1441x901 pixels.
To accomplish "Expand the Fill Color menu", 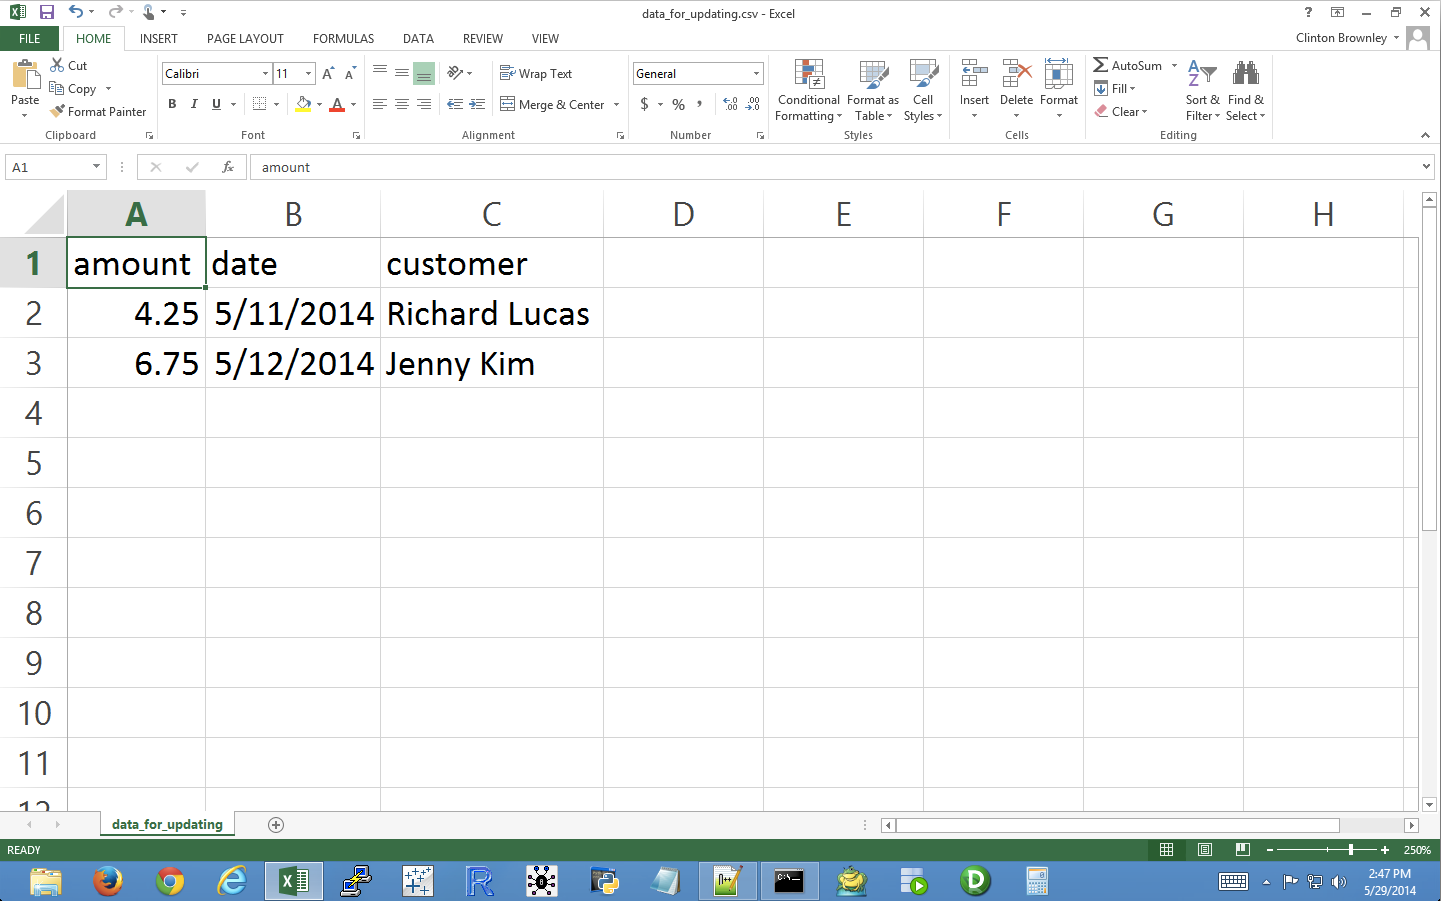I will tap(319, 104).
